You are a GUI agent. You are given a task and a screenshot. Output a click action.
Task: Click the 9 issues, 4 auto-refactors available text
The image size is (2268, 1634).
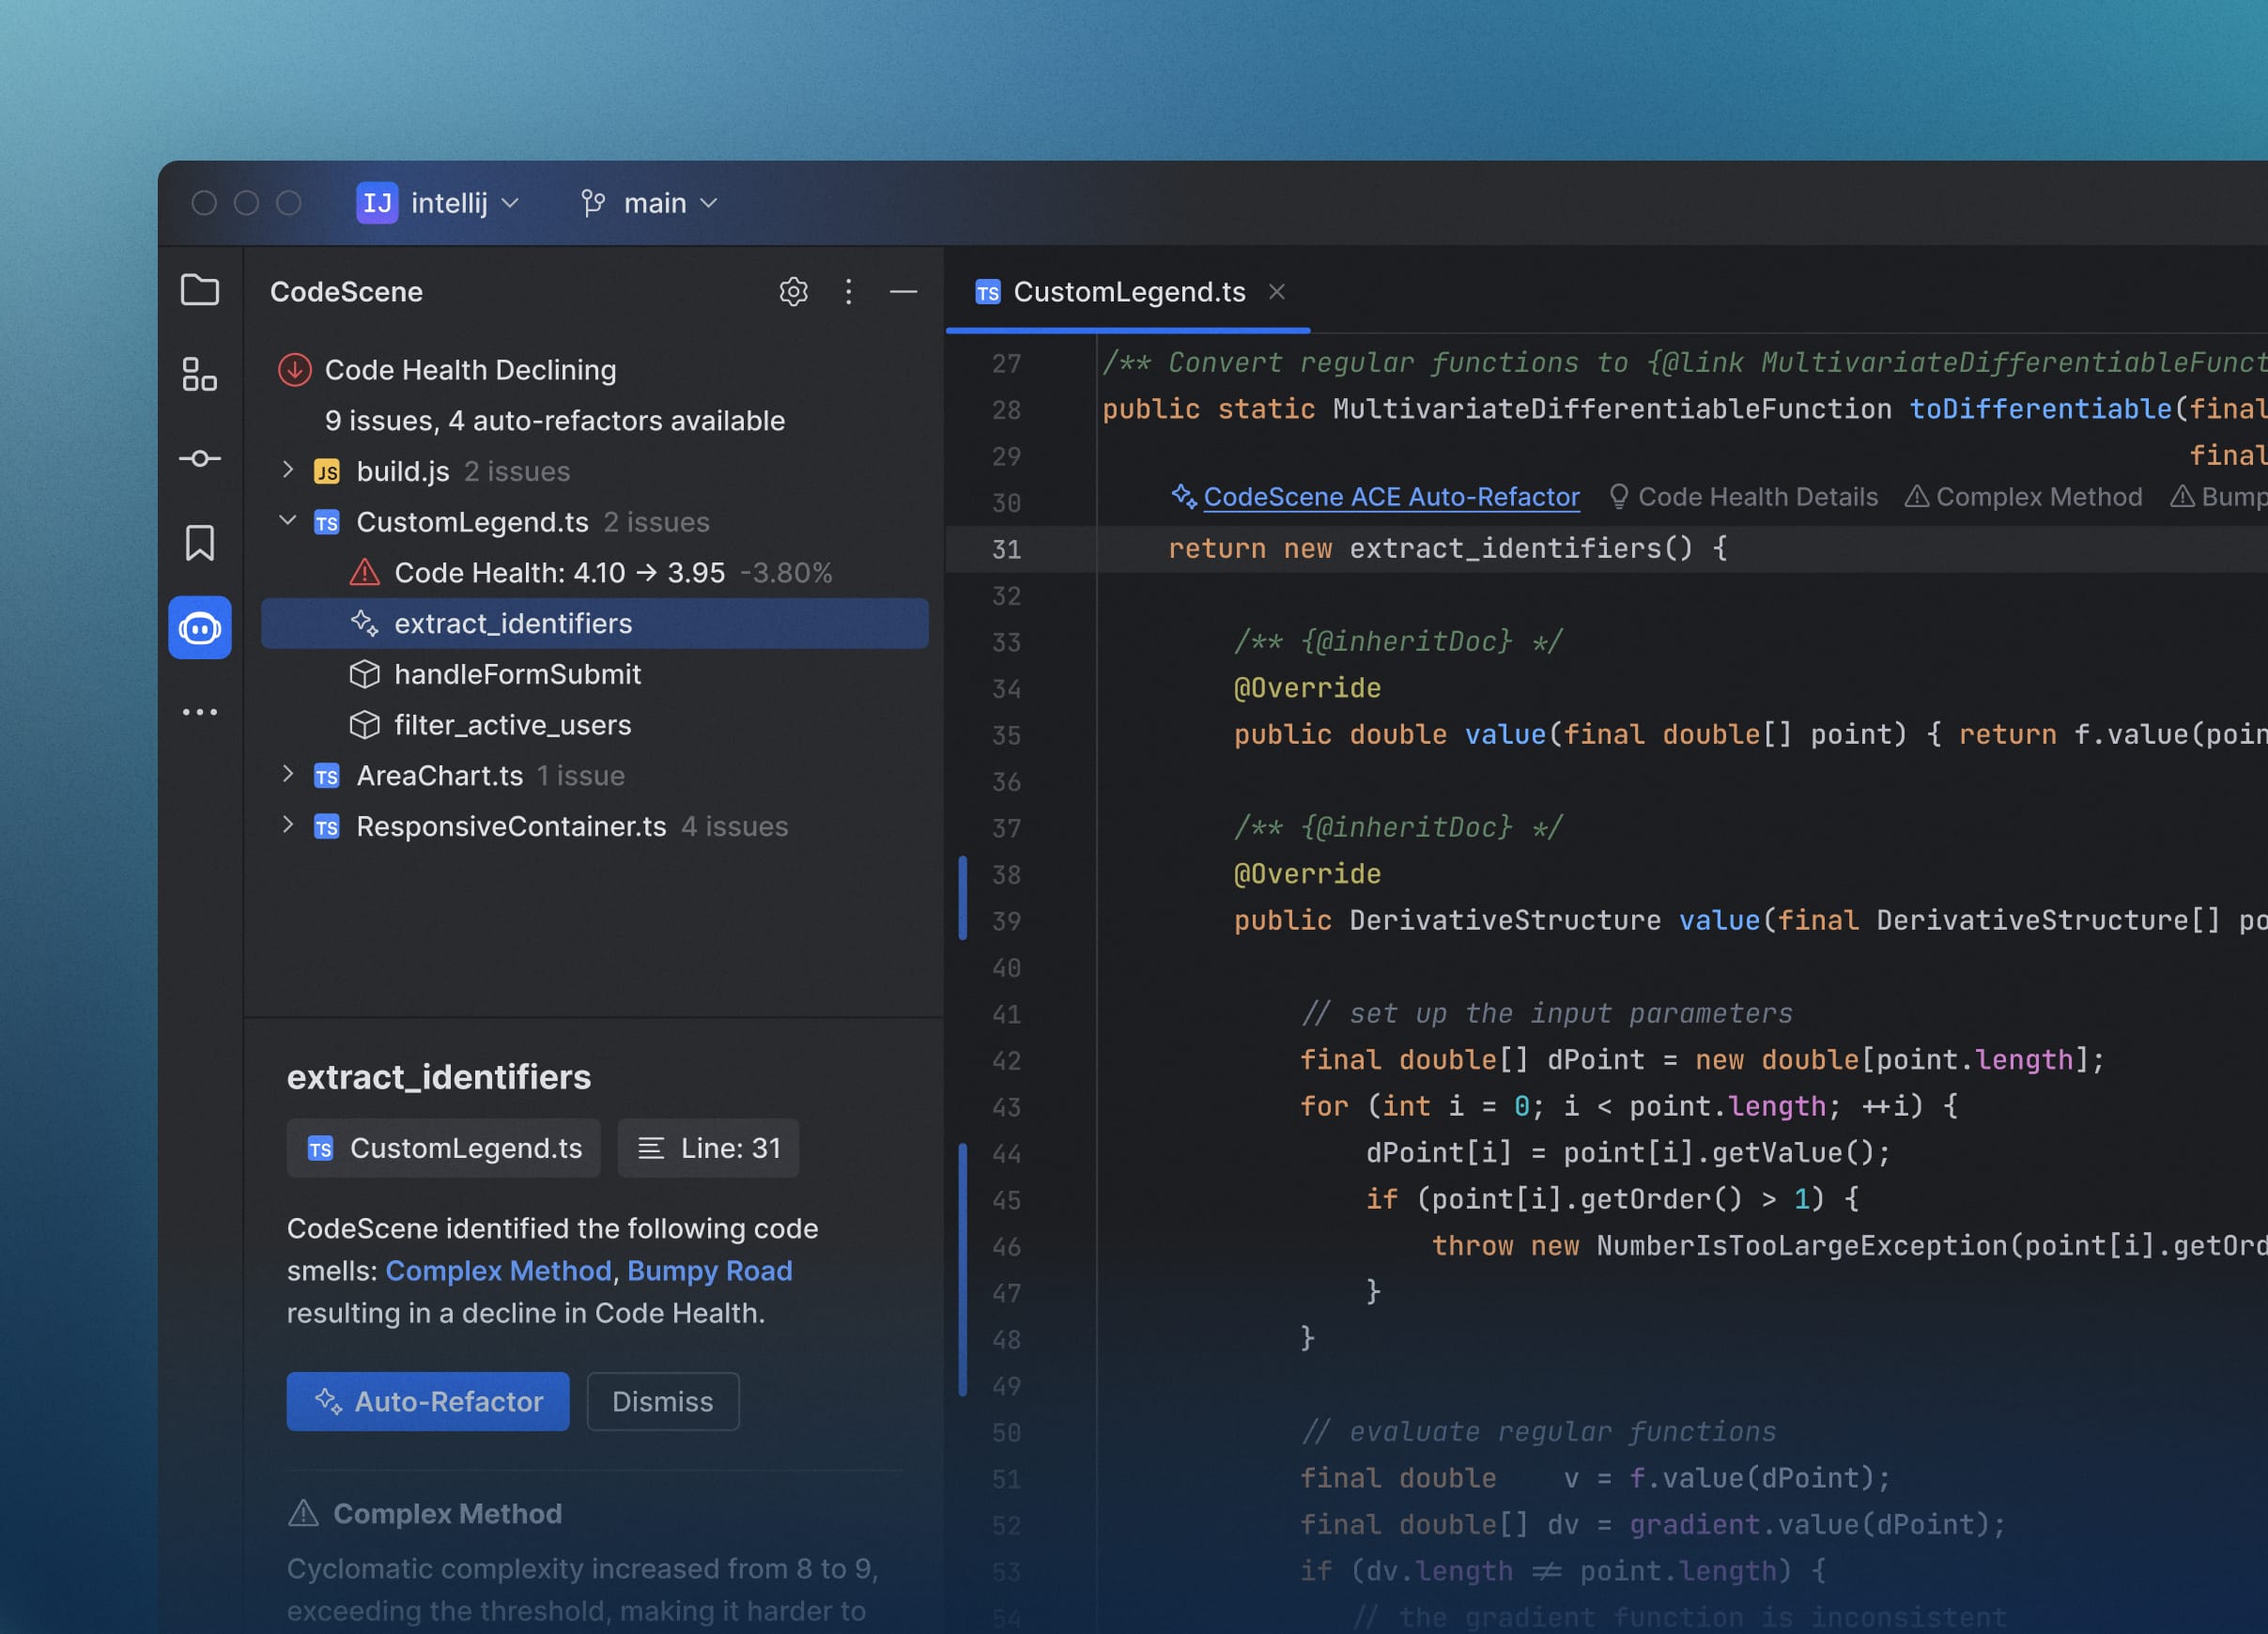point(555,421)
